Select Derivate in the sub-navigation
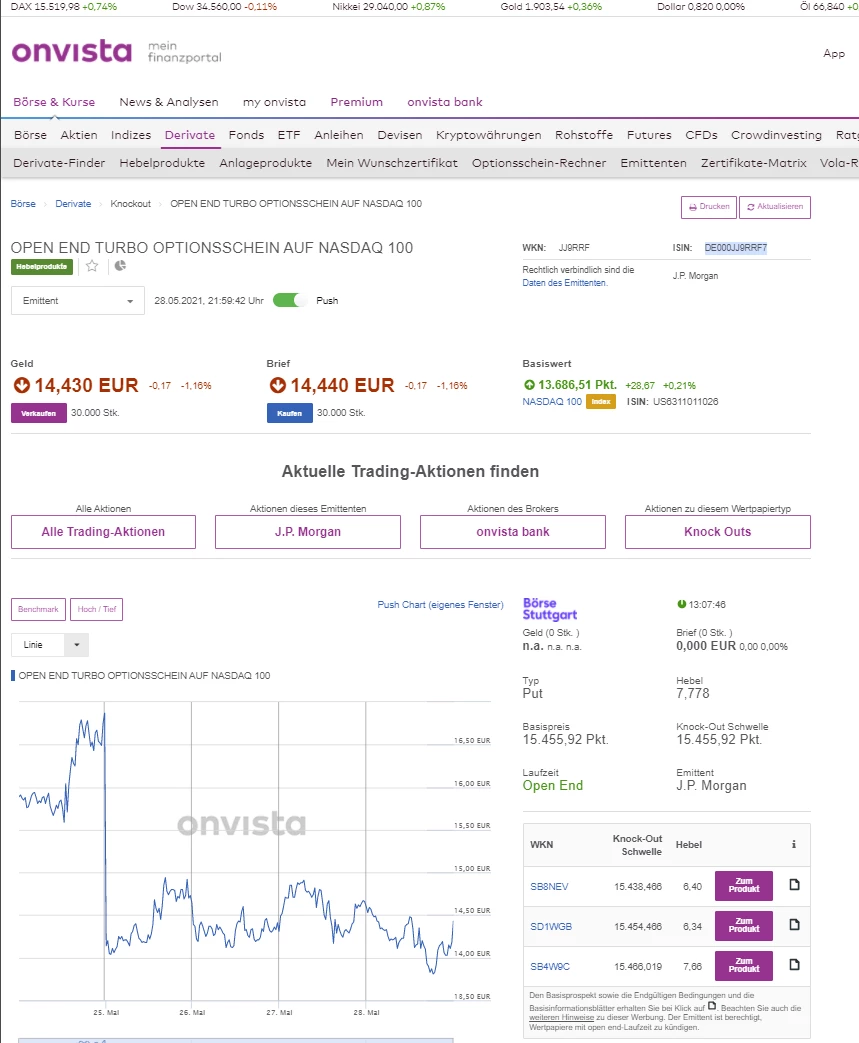 (190, 135)
